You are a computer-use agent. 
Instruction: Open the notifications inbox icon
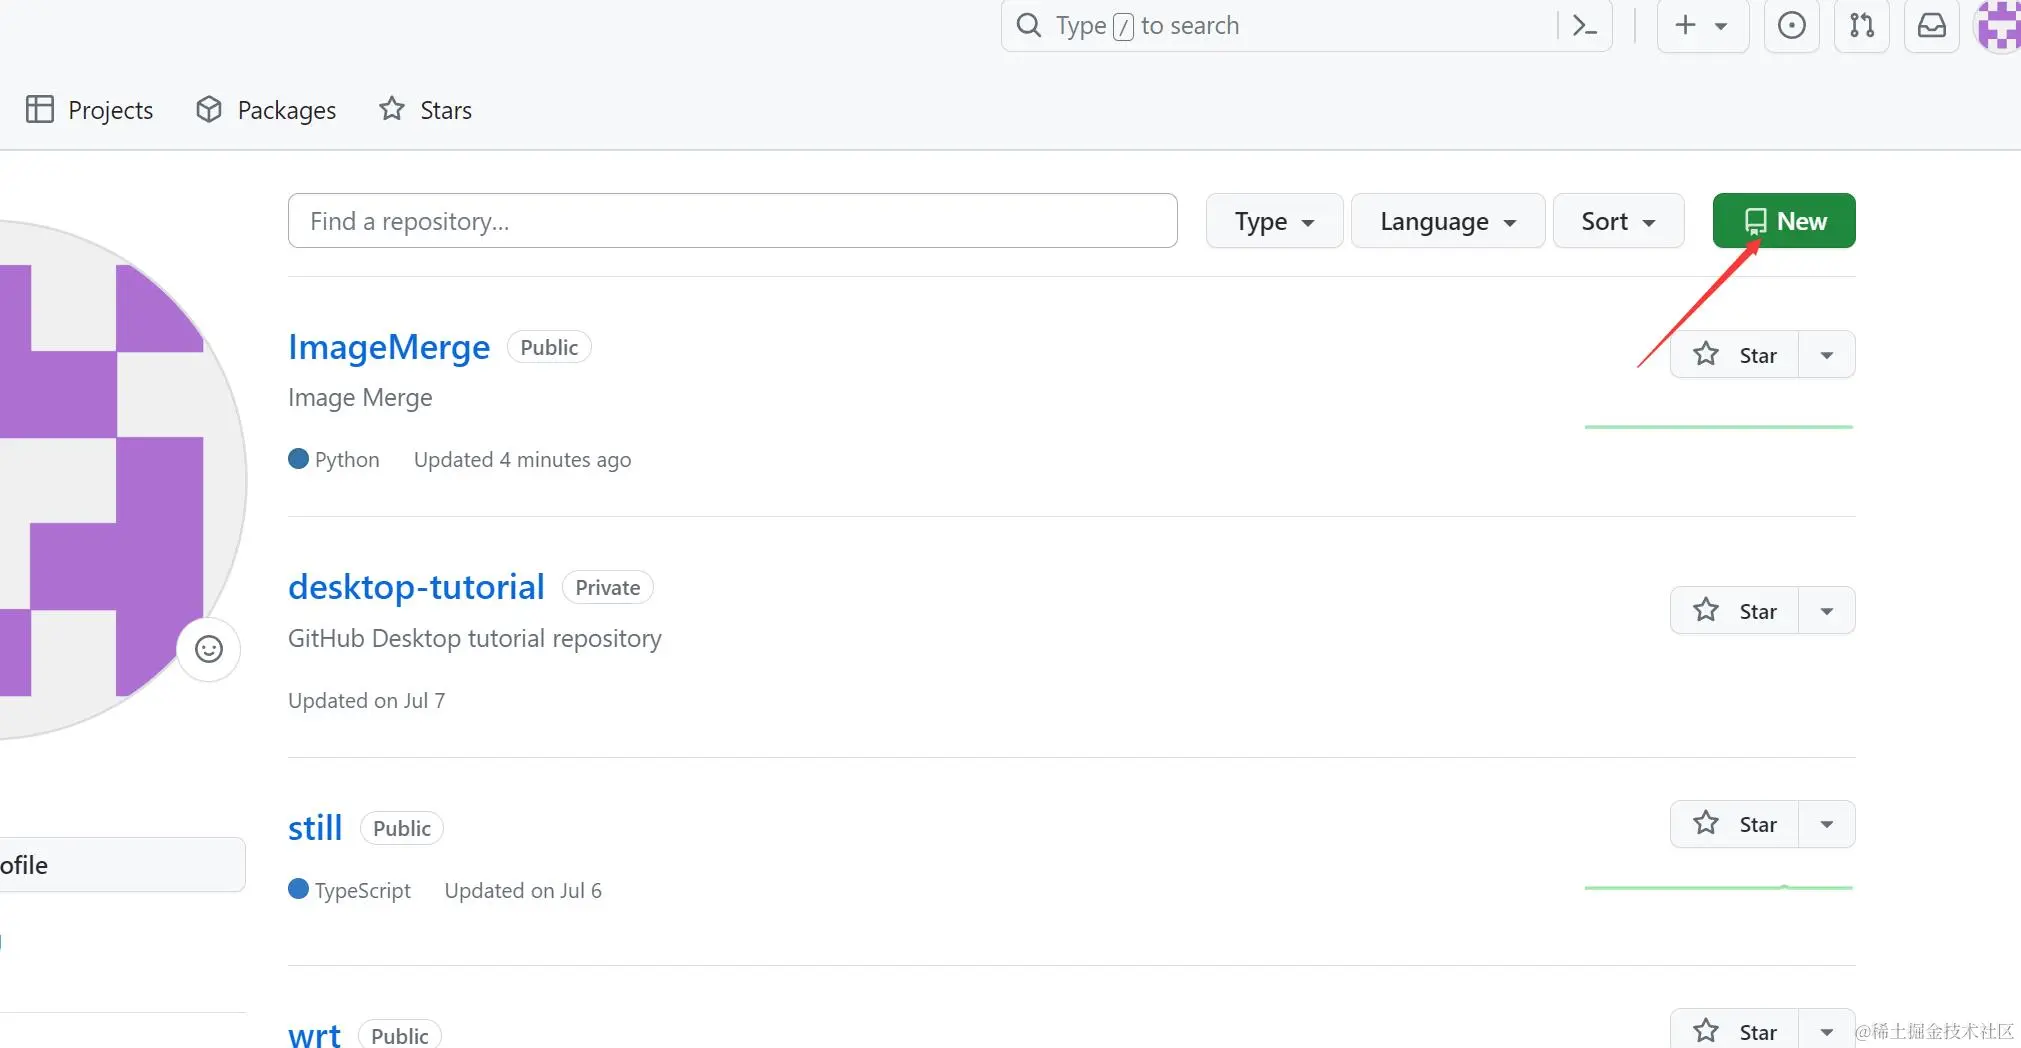1931,26
